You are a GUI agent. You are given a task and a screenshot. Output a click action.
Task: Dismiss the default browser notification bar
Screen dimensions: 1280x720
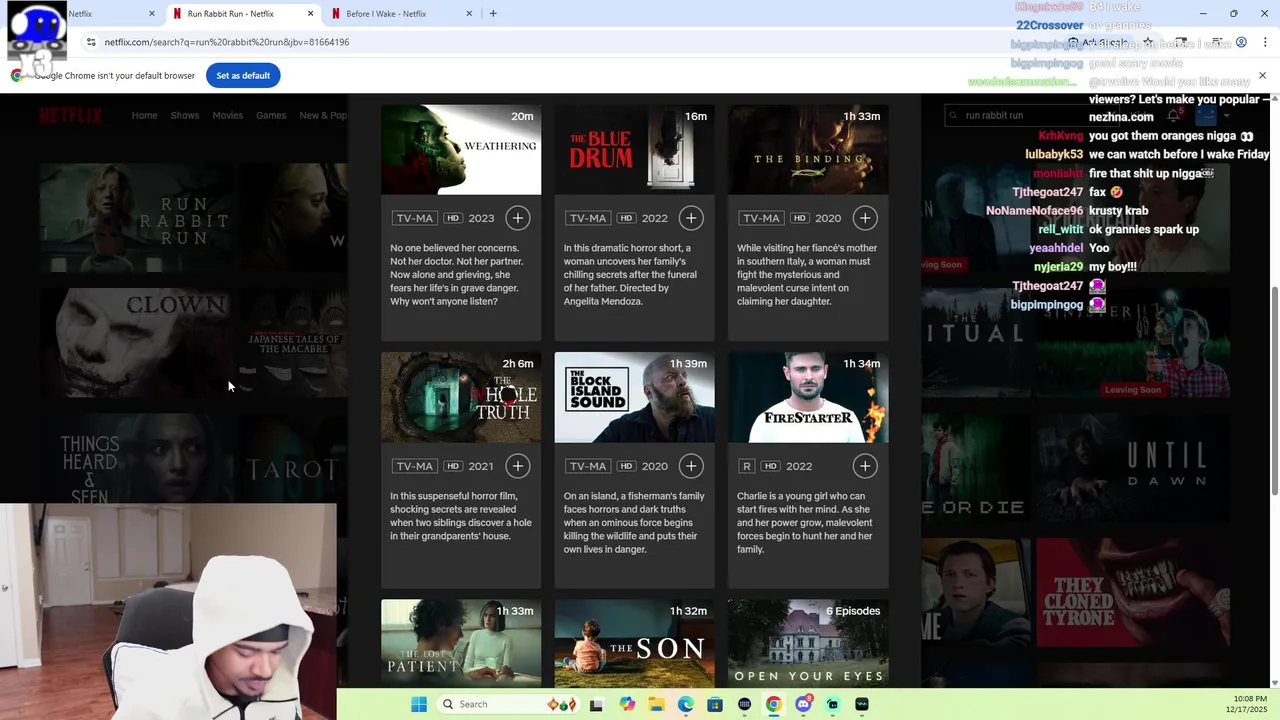1262,75
